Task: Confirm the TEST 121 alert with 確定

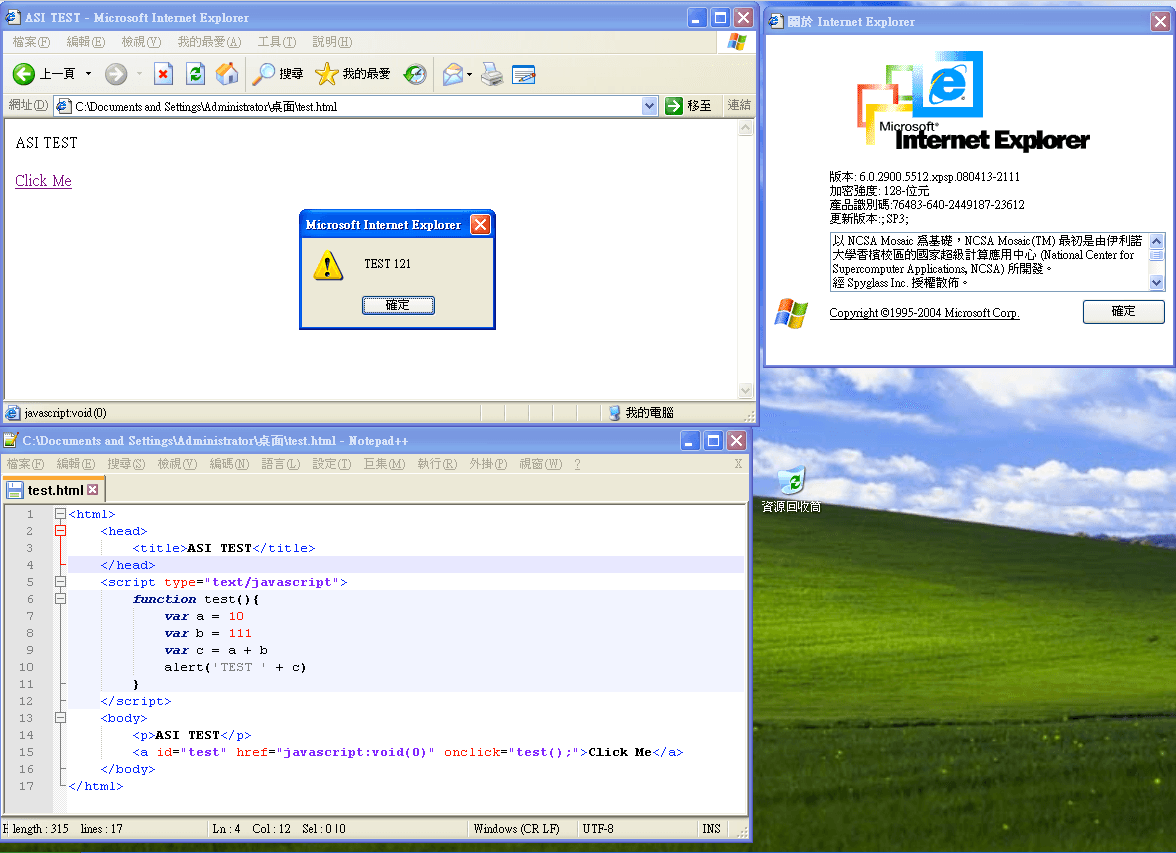Action: [398, 305]
